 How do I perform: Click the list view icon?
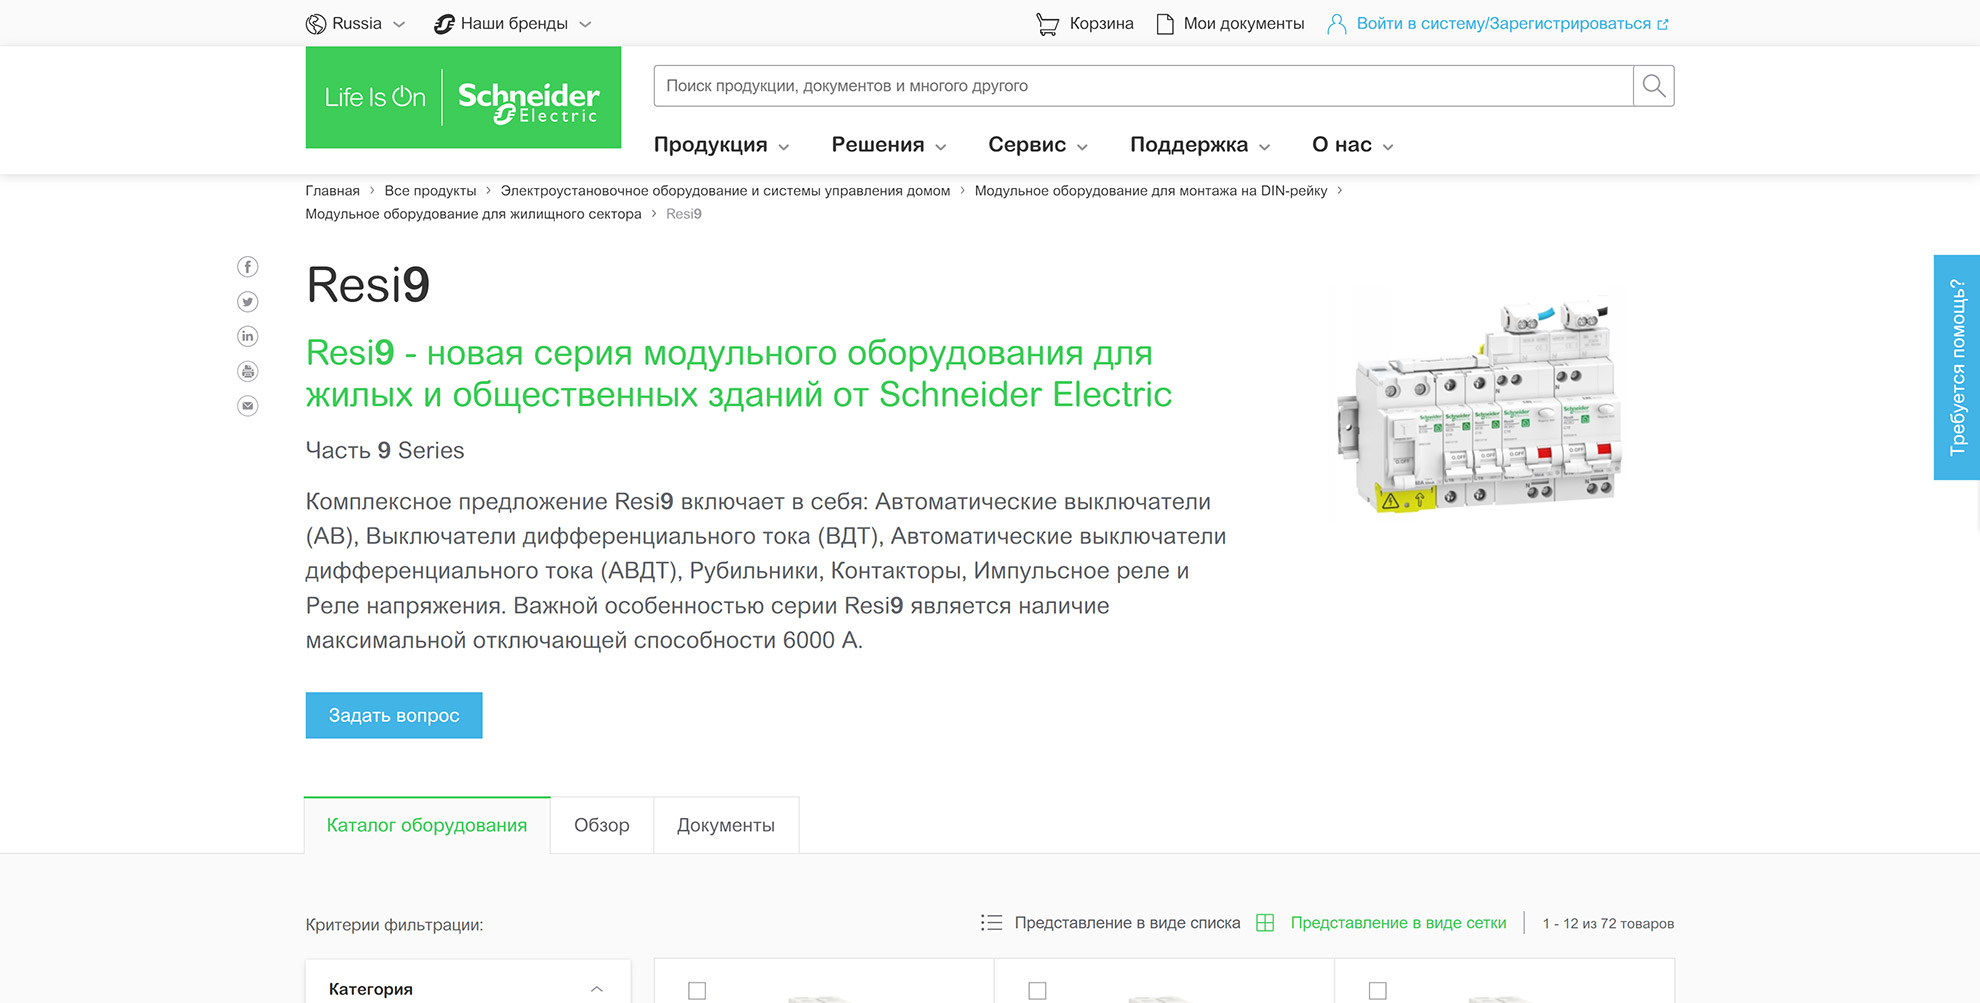pyautogui.click(x=991, y=923)
